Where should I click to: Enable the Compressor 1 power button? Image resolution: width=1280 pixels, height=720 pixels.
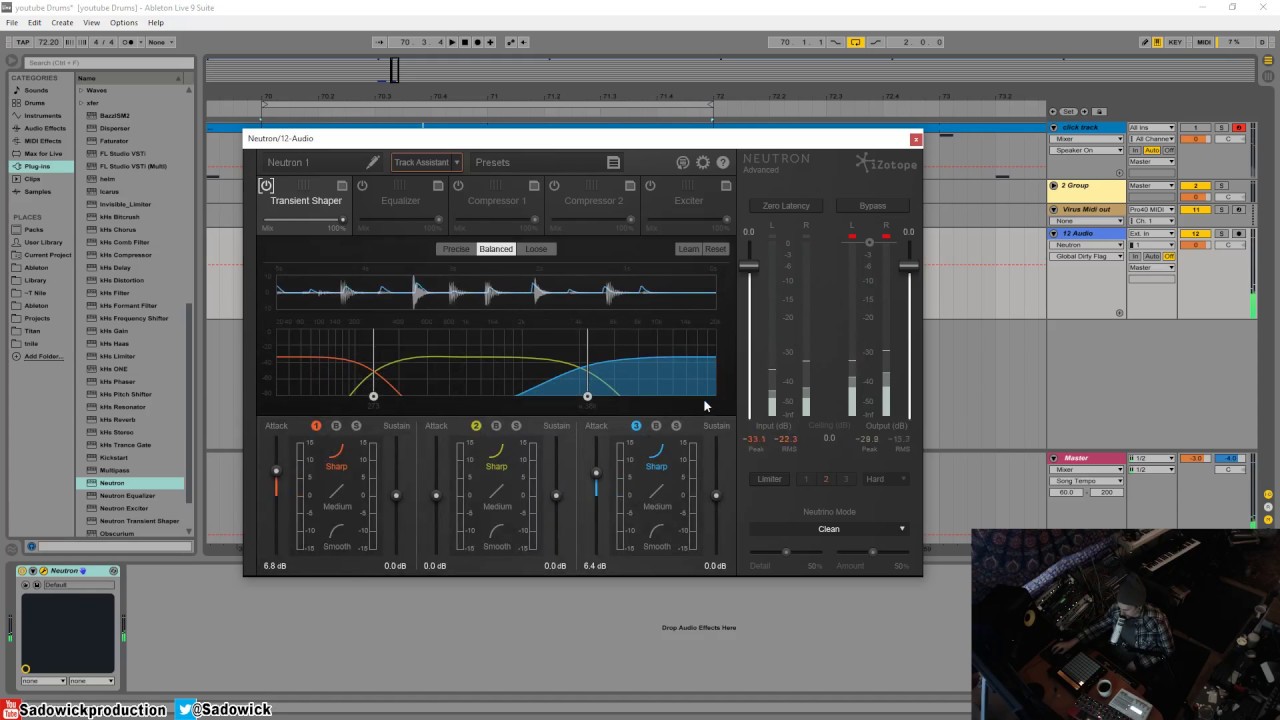coord(458,185)
